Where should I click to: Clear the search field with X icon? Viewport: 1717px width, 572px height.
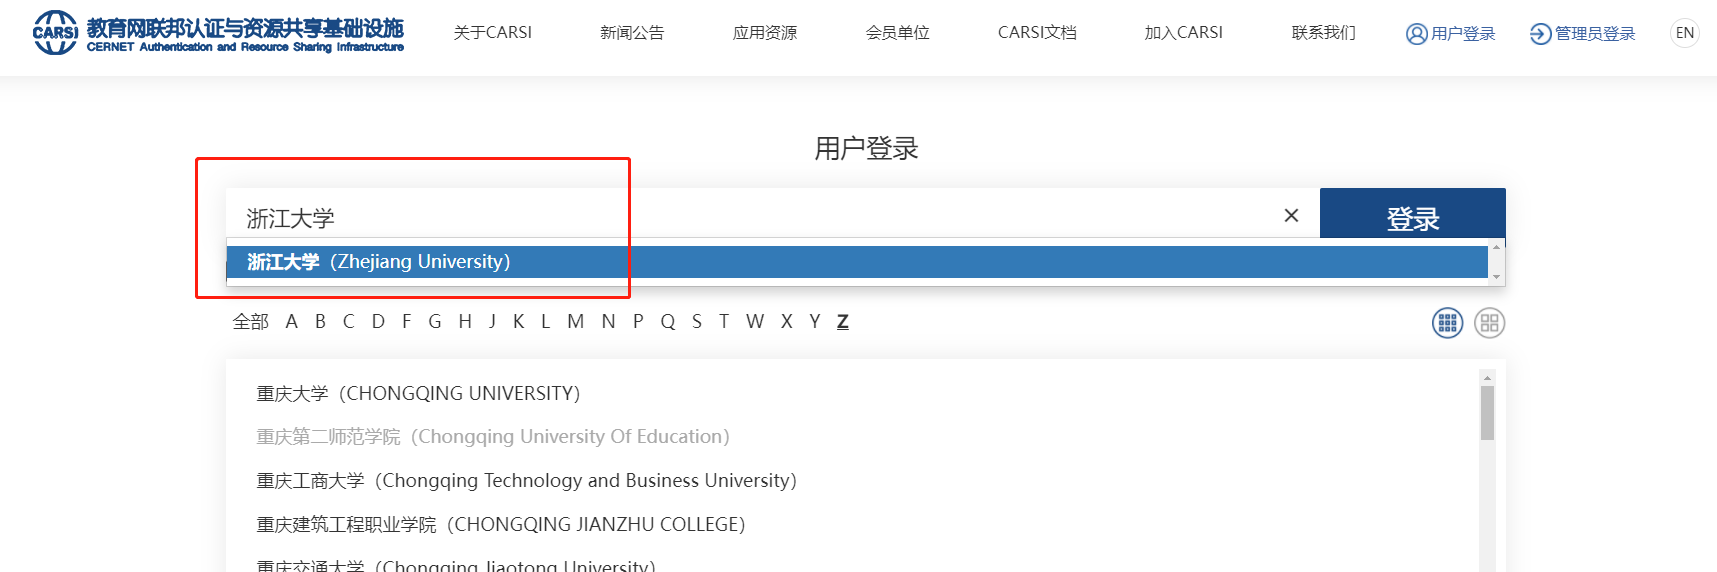click(x=1291, y=216)
